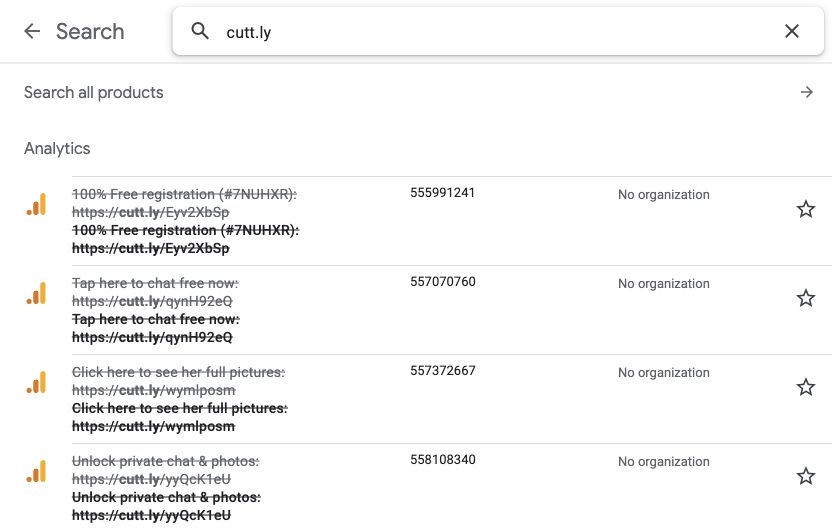Favorite the Unlock private chat & photos account
This screenshot has width=832, height=532.
[x=805, y=476]
